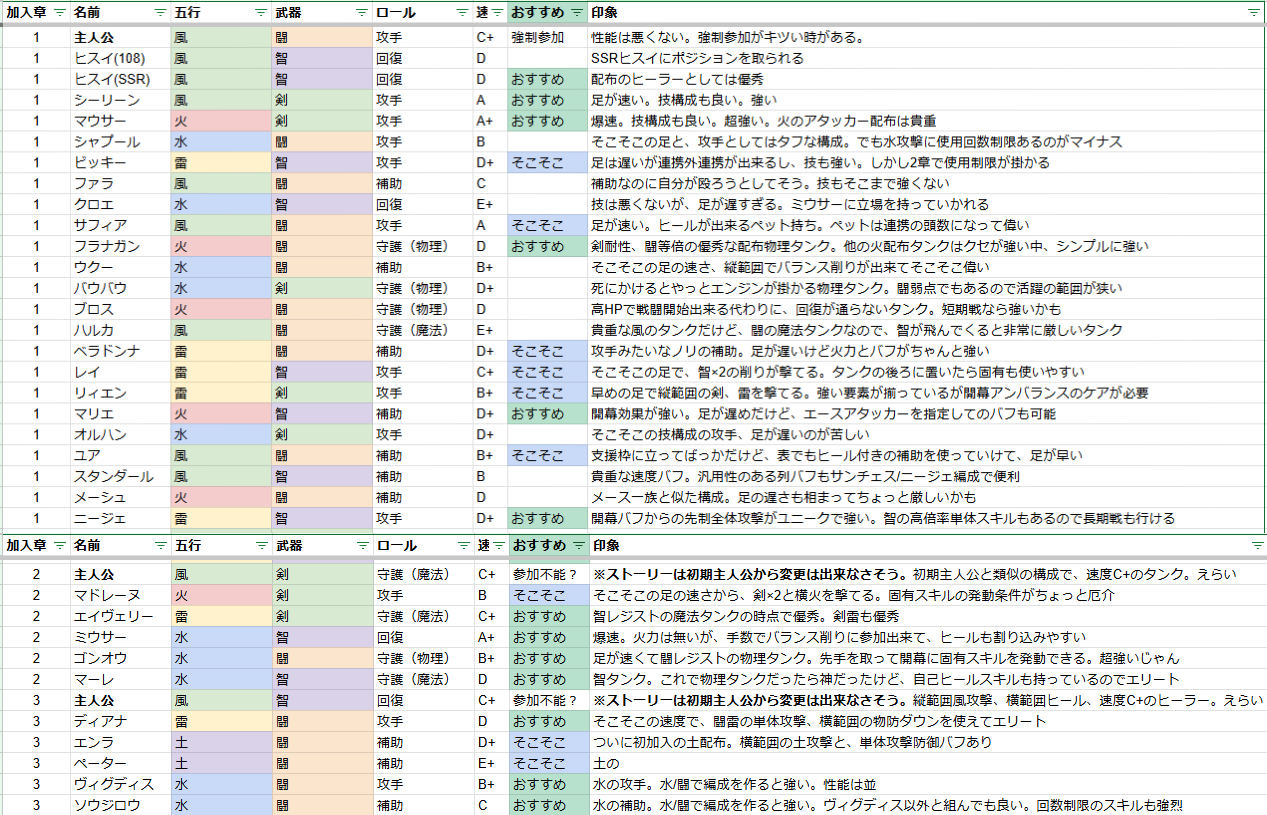Select the マウサー name cell
1267x815 pixels.
(120, 121)
